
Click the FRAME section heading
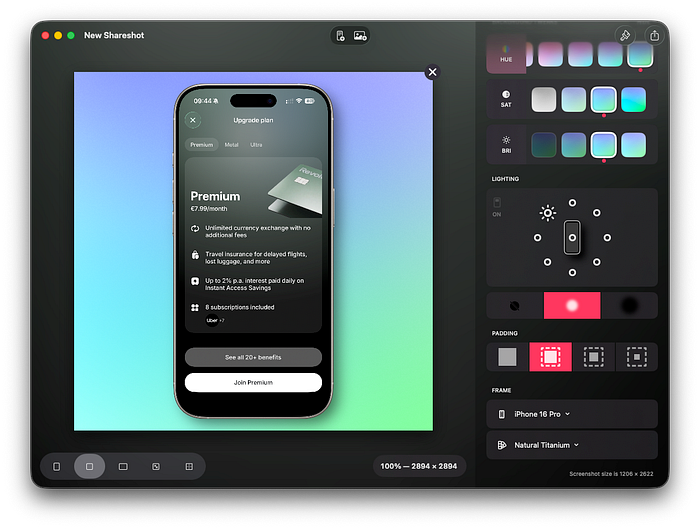point(501,391)
